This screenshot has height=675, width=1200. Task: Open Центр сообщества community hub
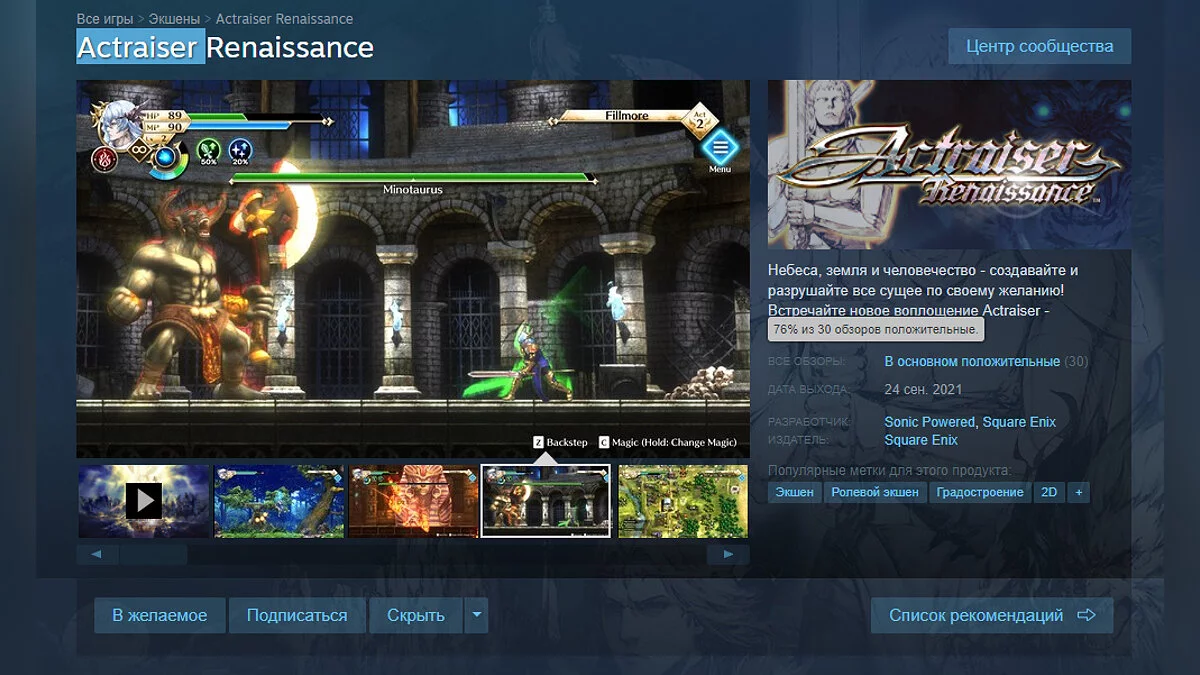pos(1040,46)
